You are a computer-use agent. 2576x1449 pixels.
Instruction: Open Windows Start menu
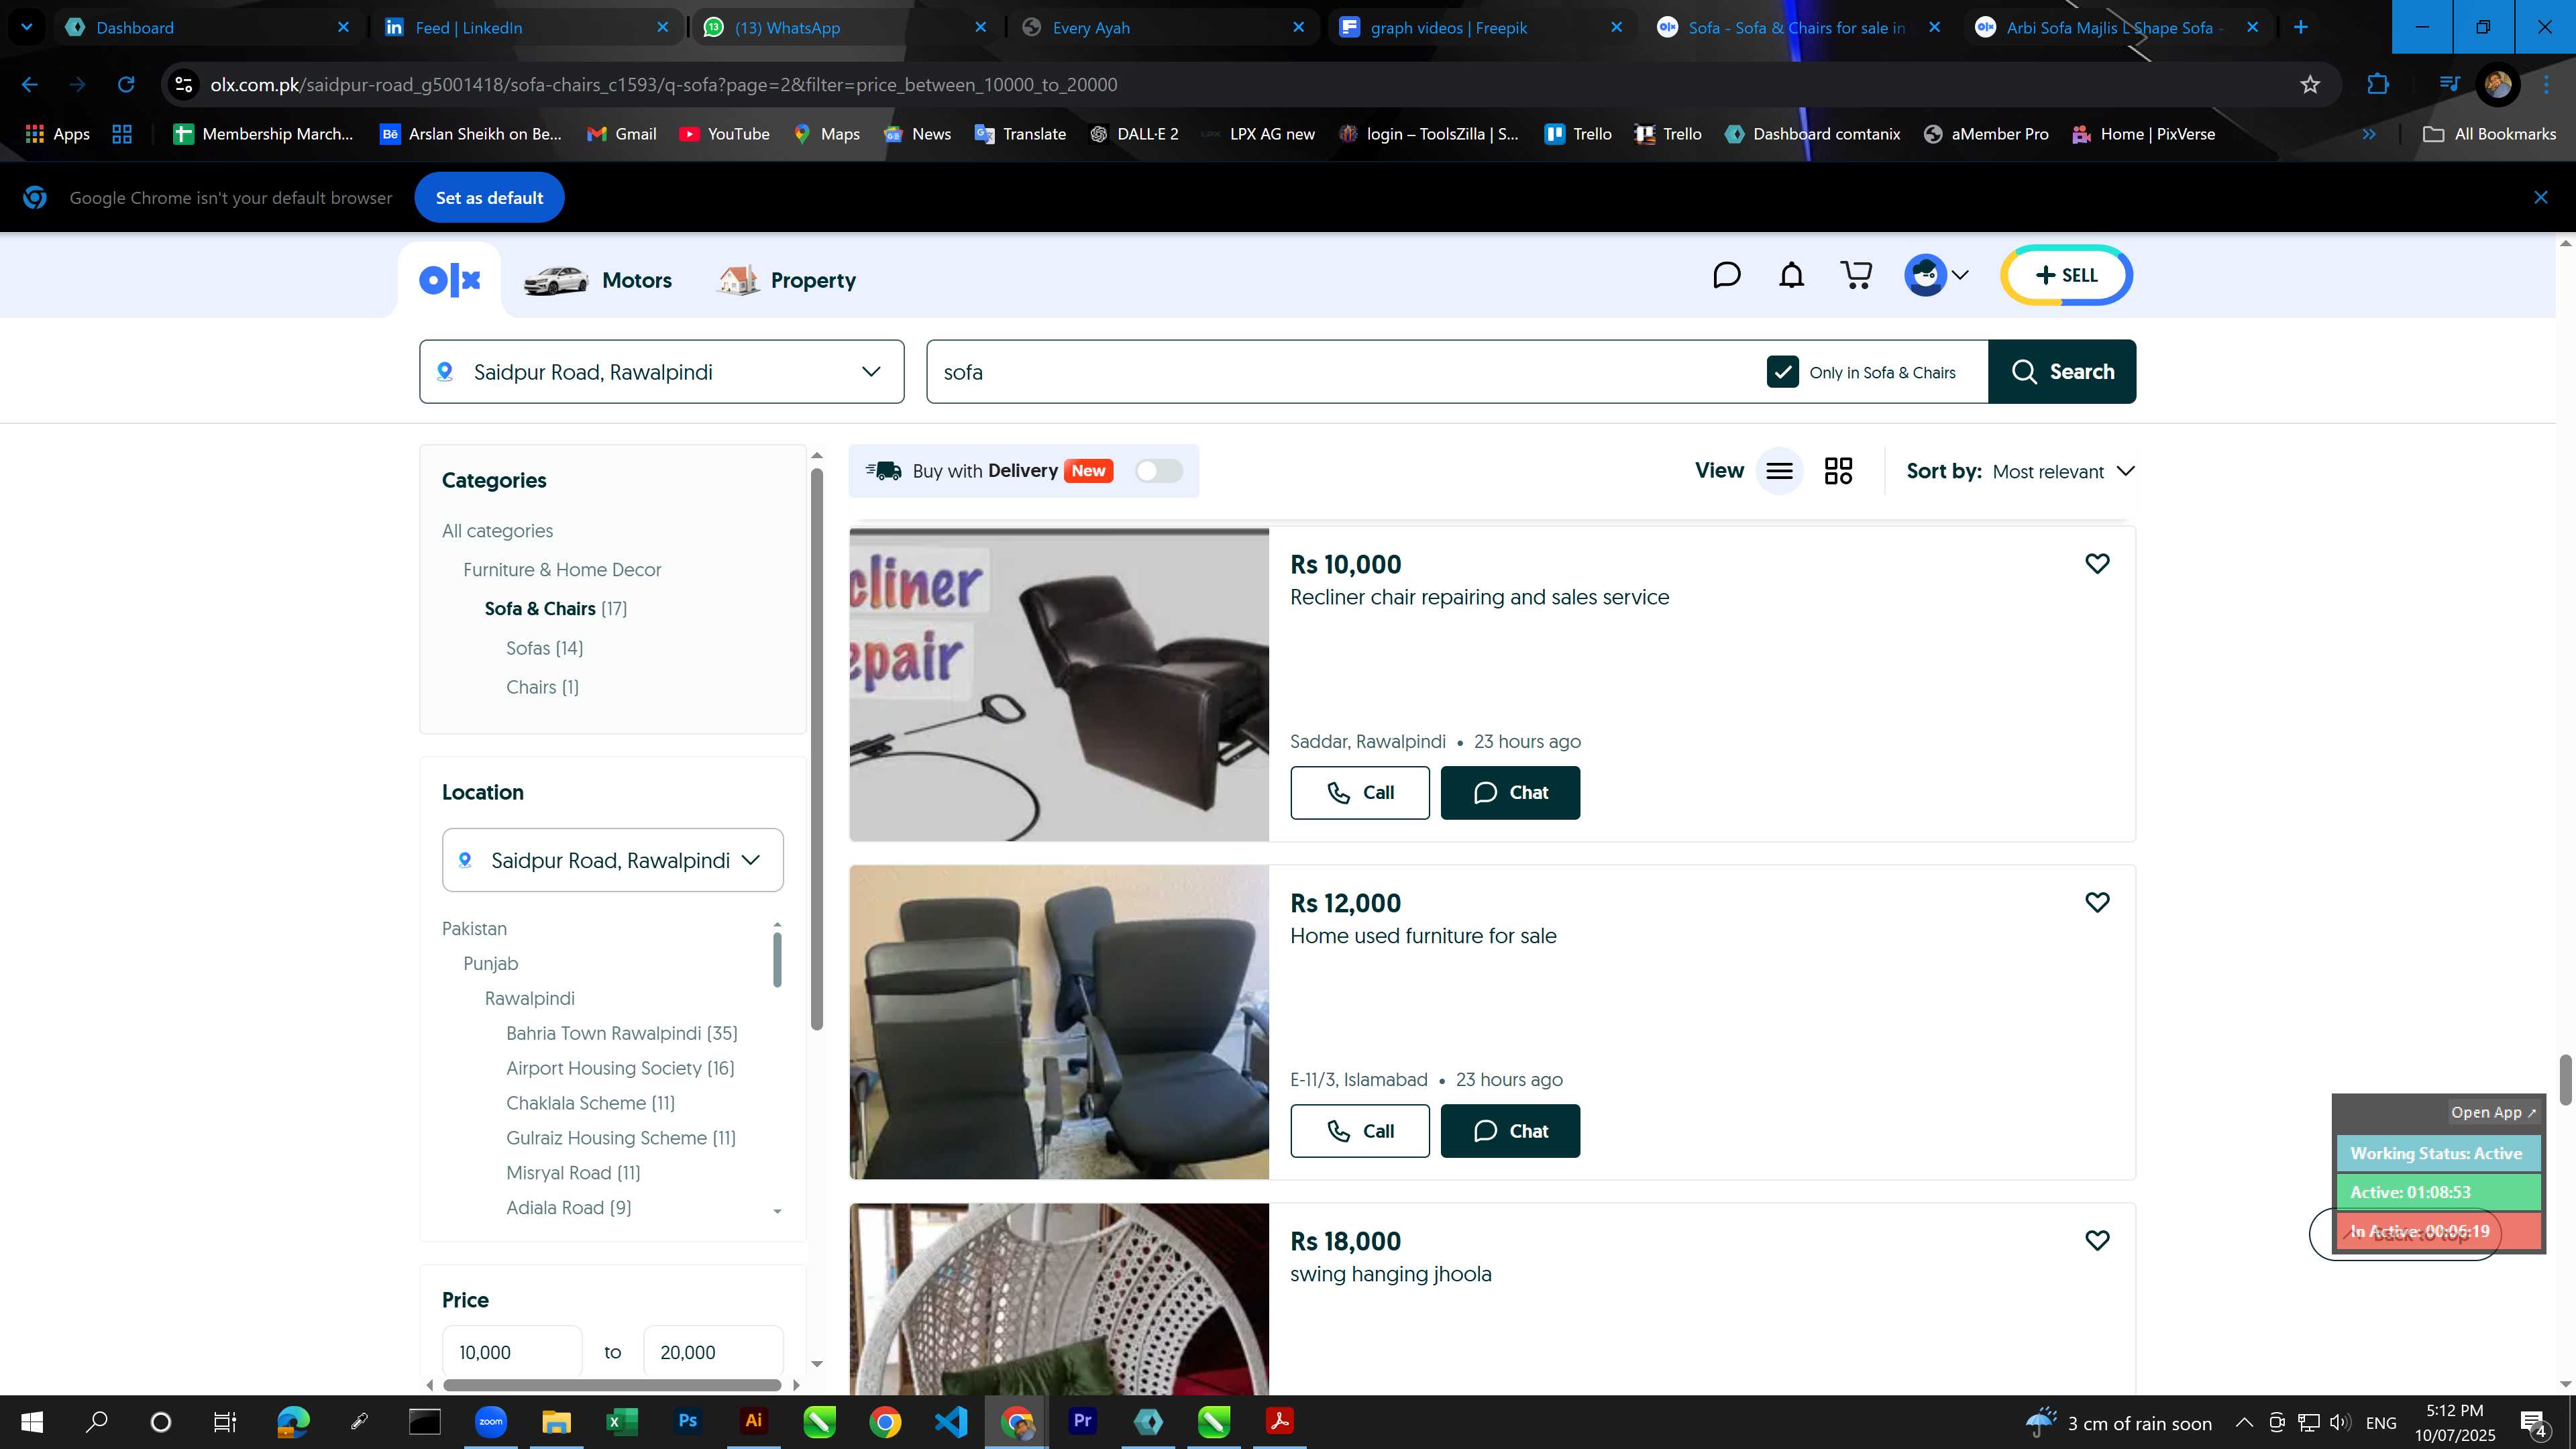32,1421
